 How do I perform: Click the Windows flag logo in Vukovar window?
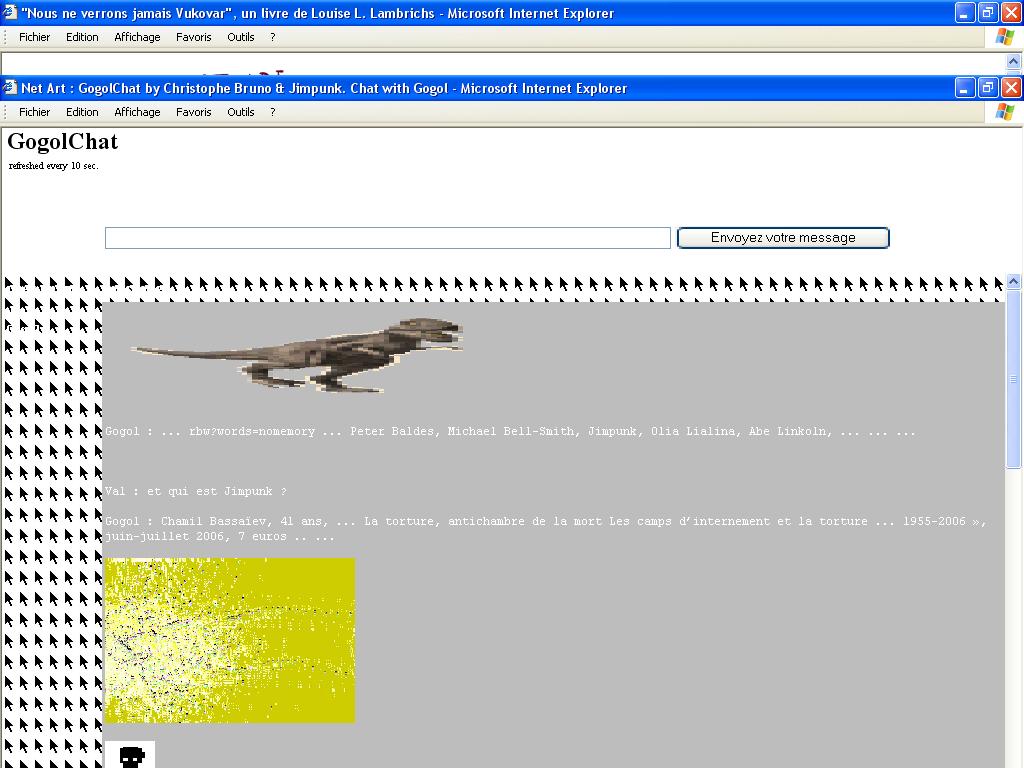[1004, 37]
